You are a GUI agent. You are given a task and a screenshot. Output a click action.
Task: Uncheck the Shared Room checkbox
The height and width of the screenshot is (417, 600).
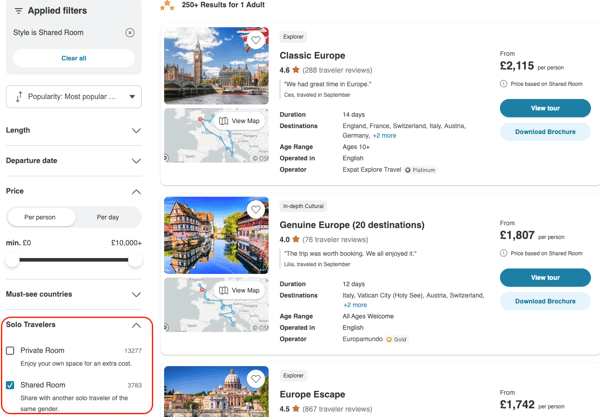11,385
